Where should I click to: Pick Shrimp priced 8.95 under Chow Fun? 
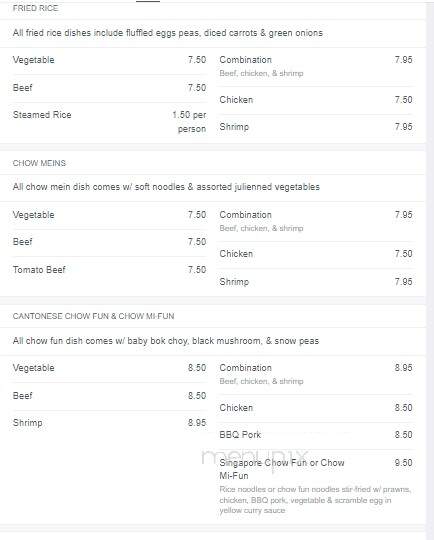click(x=109, y=423)
